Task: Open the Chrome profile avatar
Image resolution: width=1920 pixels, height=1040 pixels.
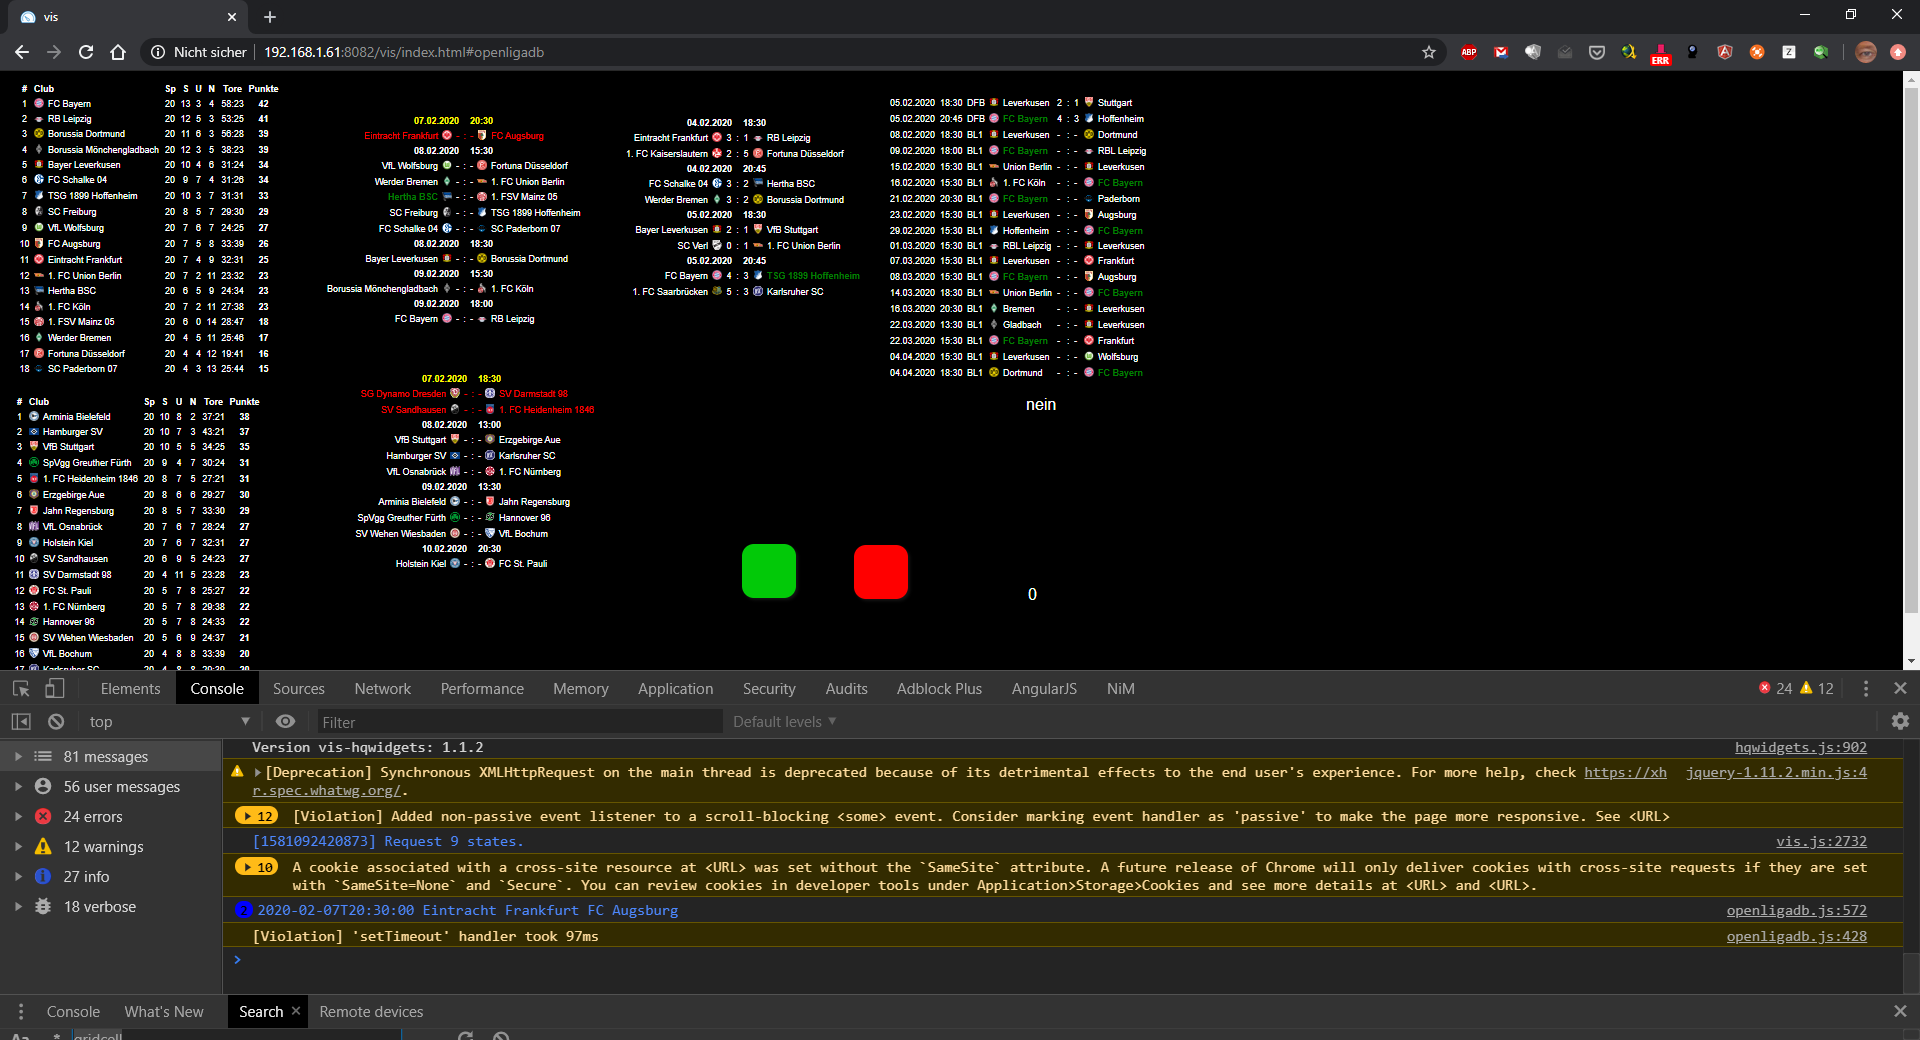Action: (x=1866, y=52)
